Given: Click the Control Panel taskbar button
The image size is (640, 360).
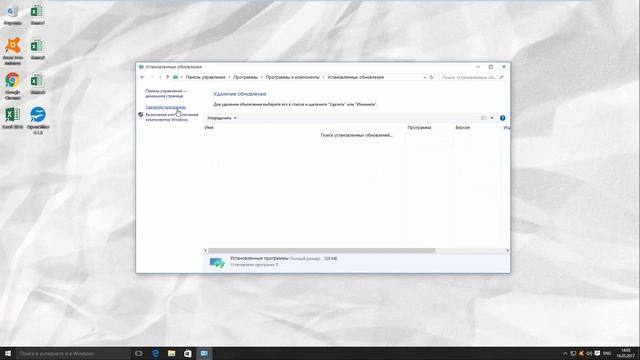Looking at the screenshot, I should [204, 353].
